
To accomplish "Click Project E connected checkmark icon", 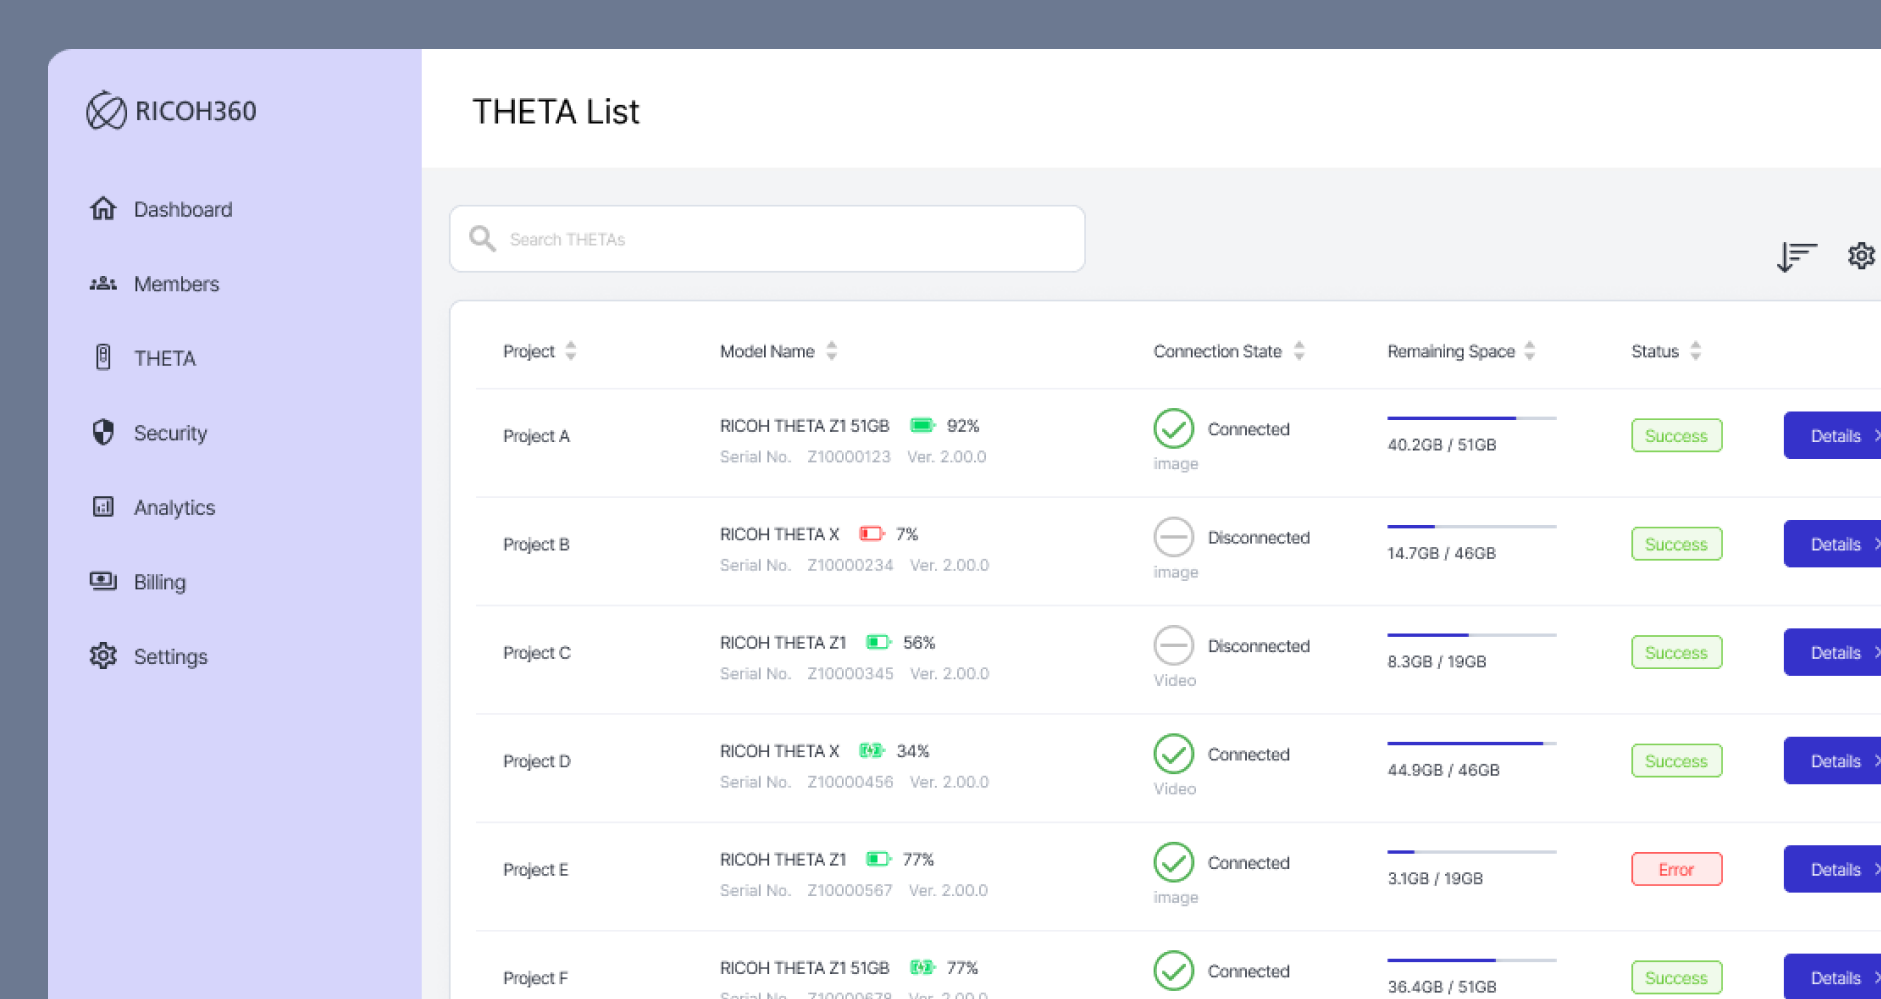I will [1174, 862].
